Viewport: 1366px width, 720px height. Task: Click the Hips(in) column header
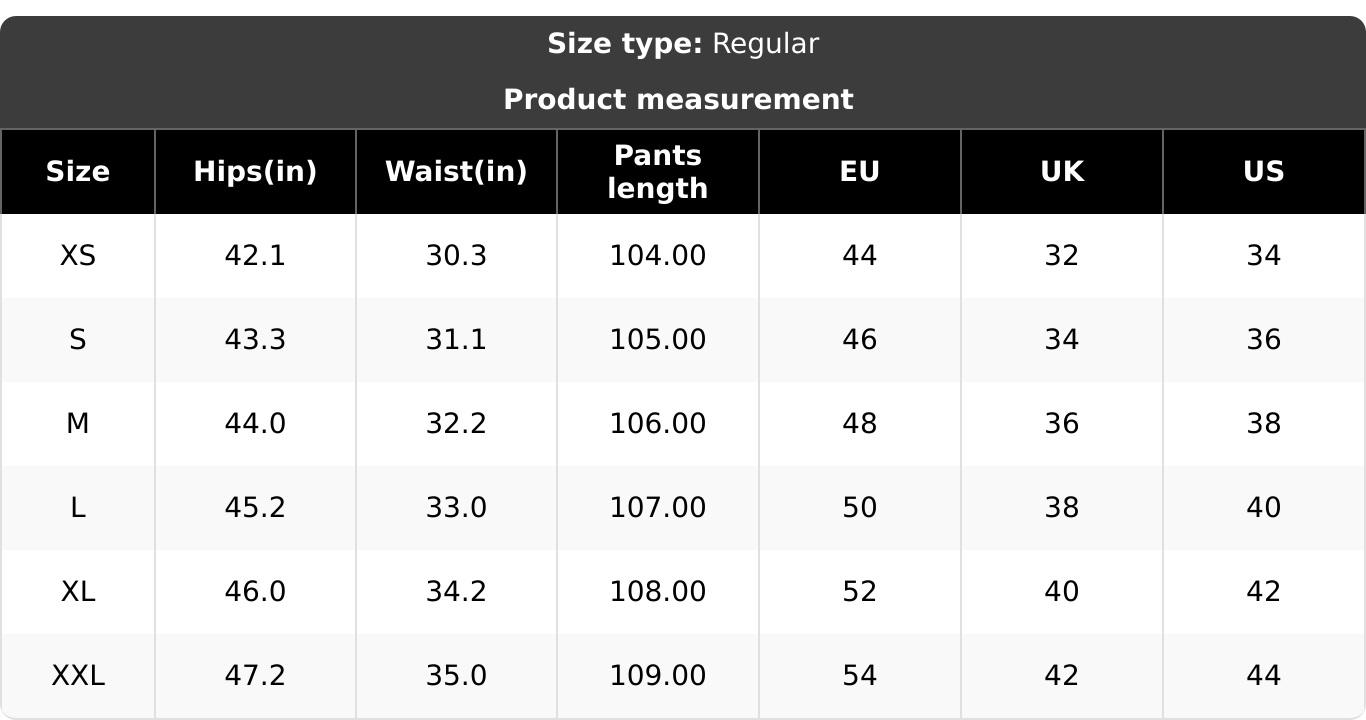pyautogui.click(x=255, y=172)
